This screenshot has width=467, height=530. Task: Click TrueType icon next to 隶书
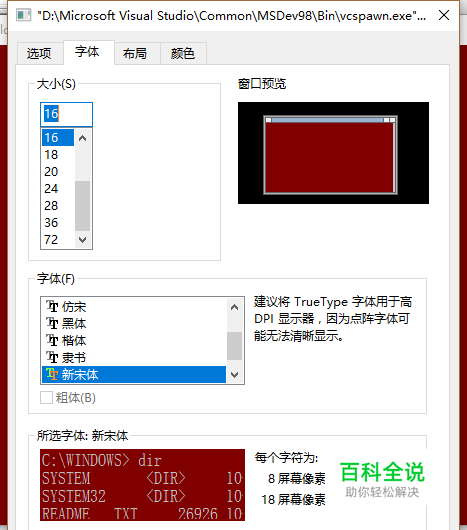pos(52,357)
